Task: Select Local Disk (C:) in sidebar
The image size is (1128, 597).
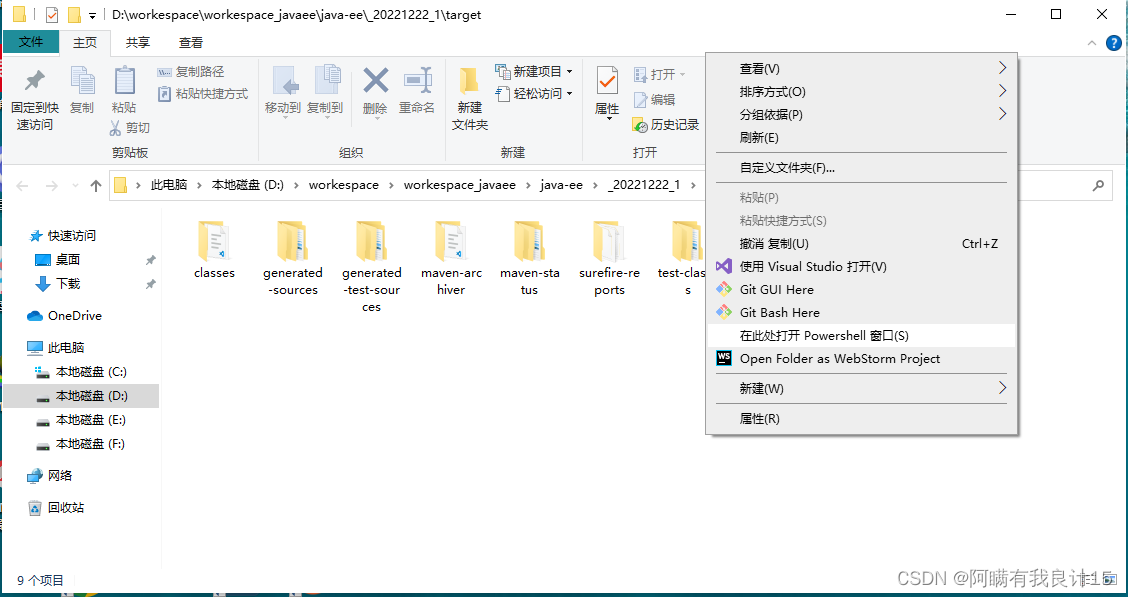Action: pos(91,372)
